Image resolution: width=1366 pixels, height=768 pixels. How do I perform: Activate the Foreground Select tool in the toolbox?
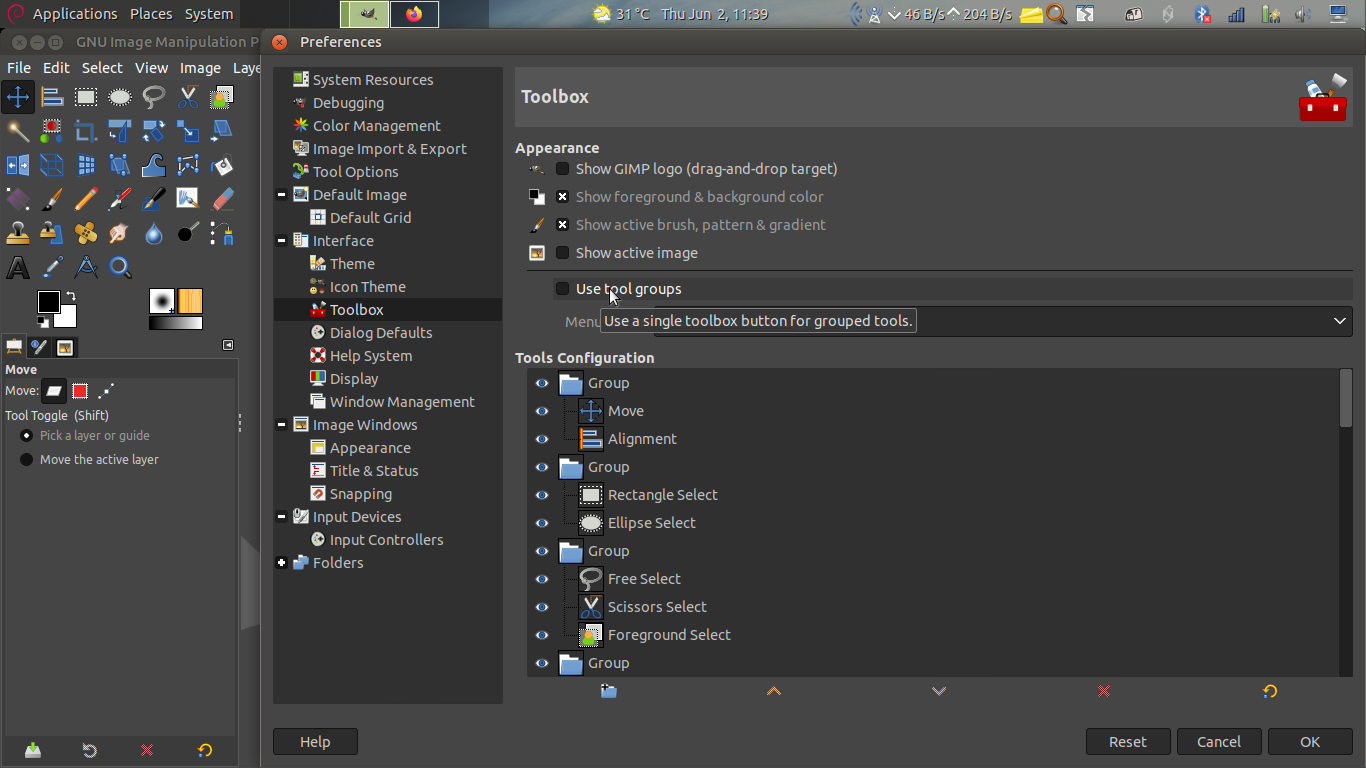[222, 97]
